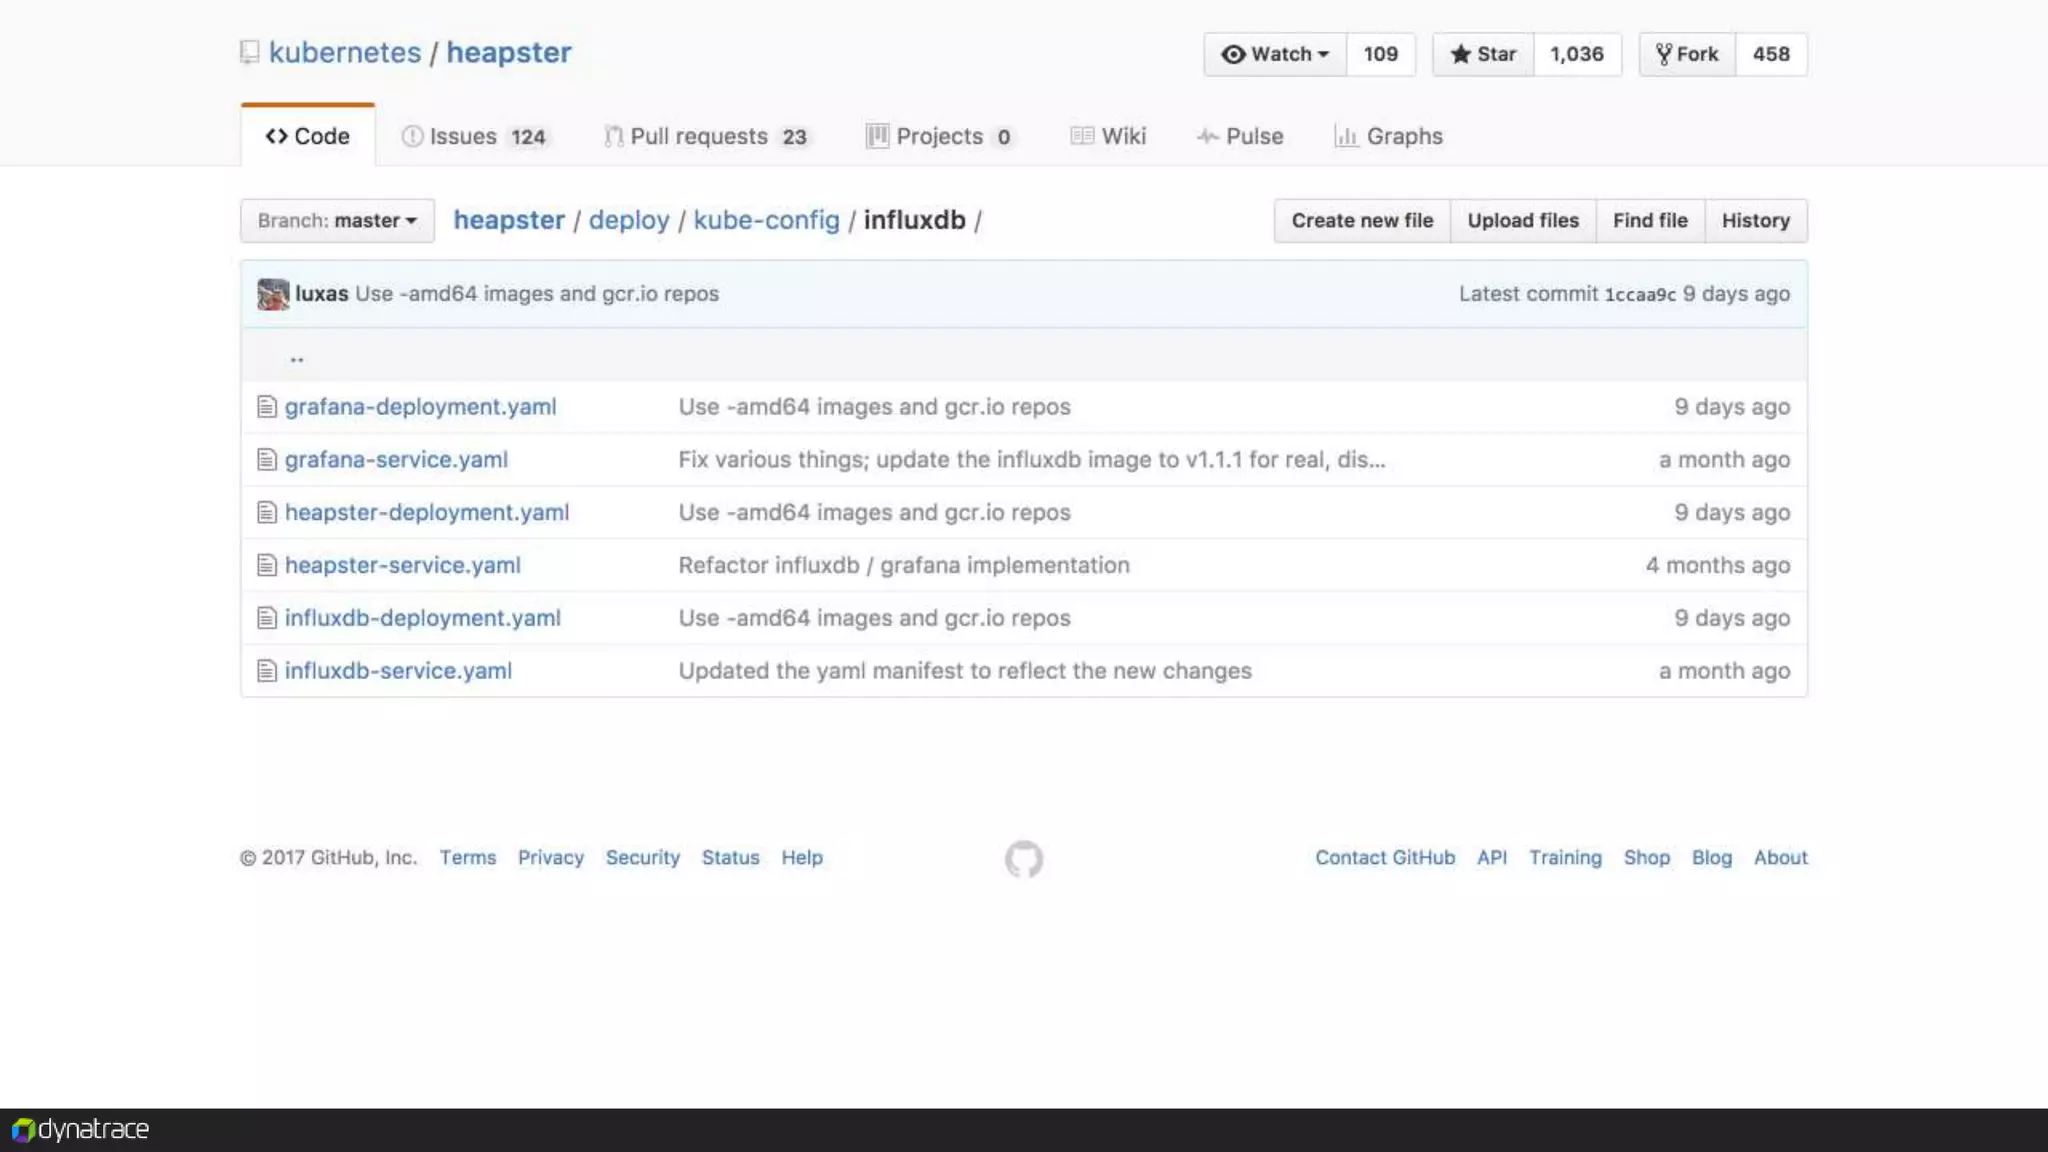Star the heapster repository
Viewport: 2048px width, 1152px height.
[x=1483, y=54]
